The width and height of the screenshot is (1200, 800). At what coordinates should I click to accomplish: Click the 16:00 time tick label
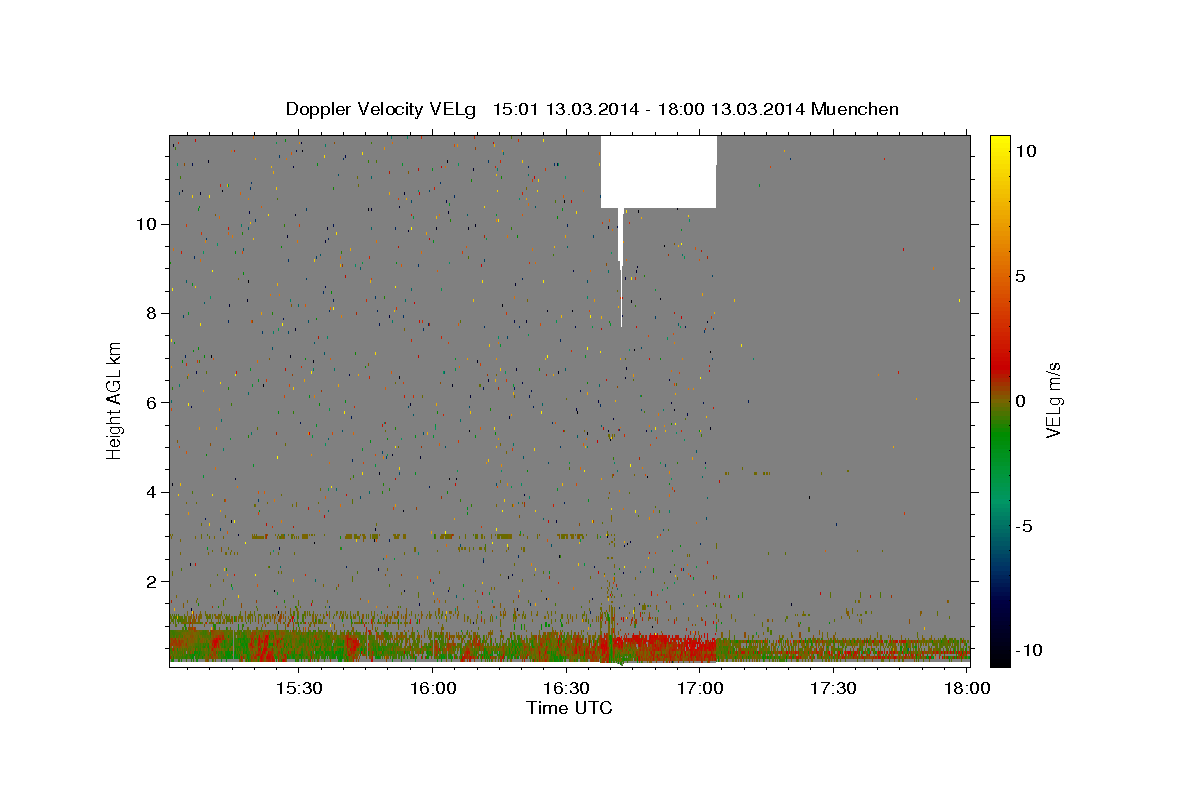click(x=432, y=688)
